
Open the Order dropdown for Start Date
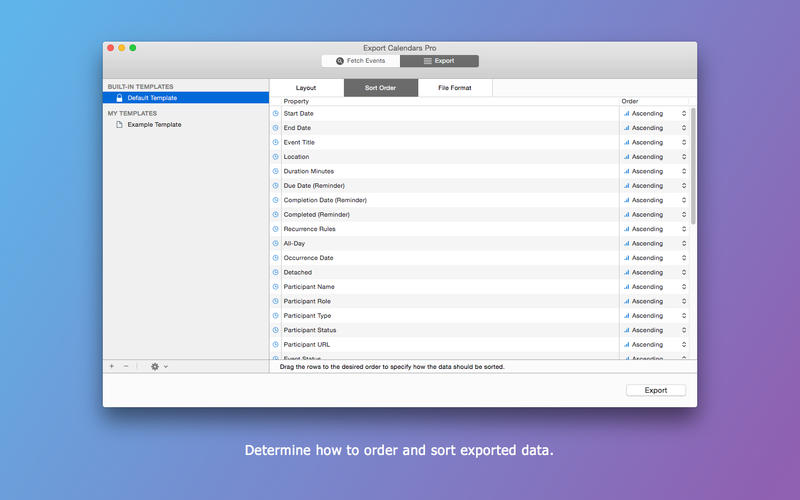click(655, 113)
